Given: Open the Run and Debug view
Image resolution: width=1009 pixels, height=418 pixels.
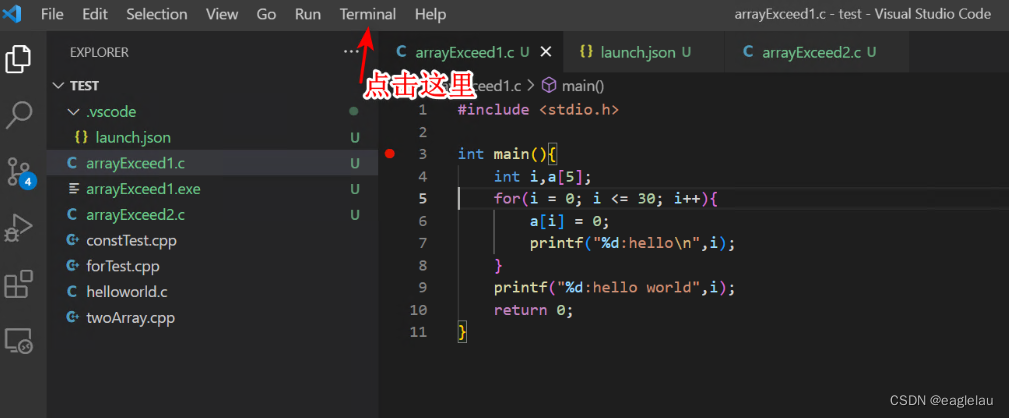Looking at the screenshot, I should coord(19,228).
